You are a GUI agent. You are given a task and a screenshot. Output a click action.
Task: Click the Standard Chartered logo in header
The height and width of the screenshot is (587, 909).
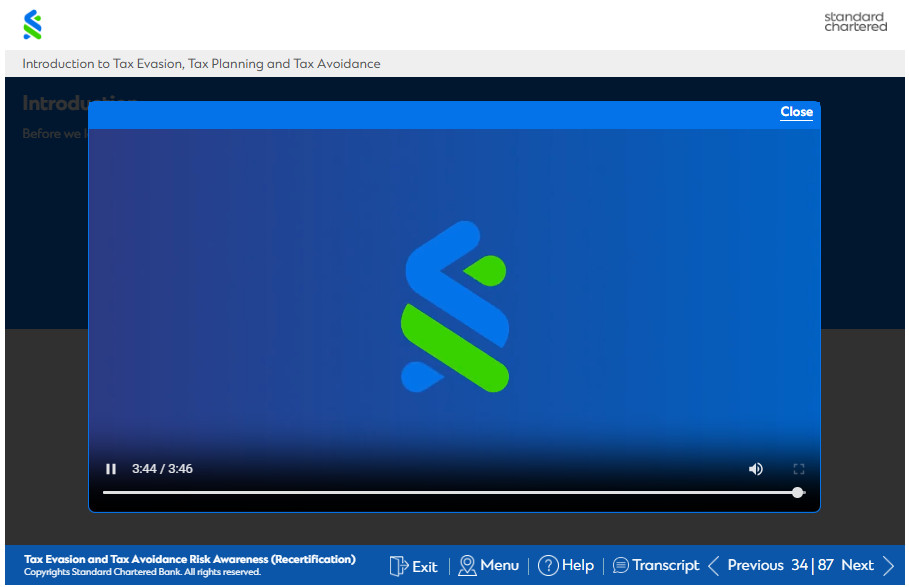[32, 24]
